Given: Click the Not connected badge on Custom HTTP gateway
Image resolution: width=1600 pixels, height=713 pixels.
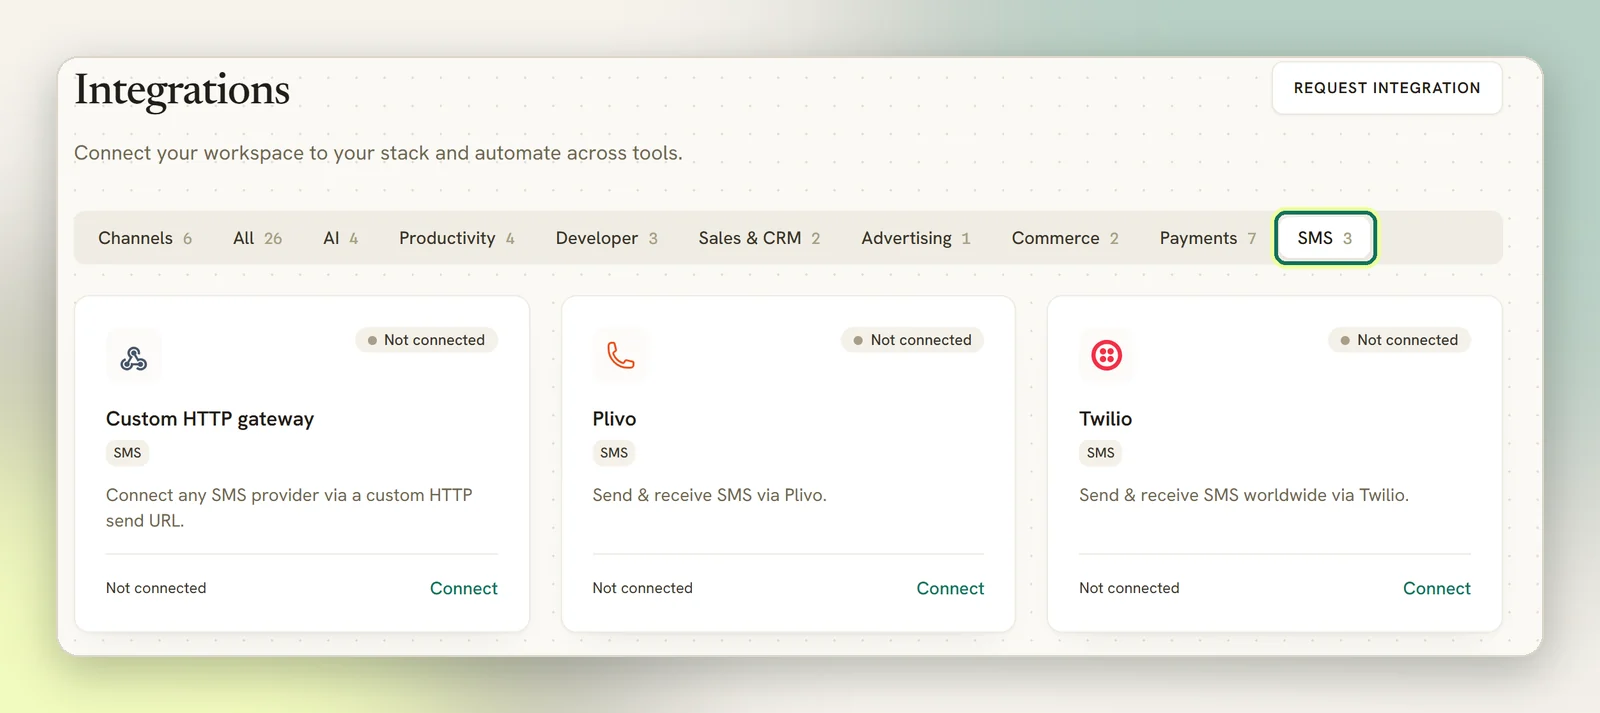Looking at the screenshot, I should click(x=427, y=340).
